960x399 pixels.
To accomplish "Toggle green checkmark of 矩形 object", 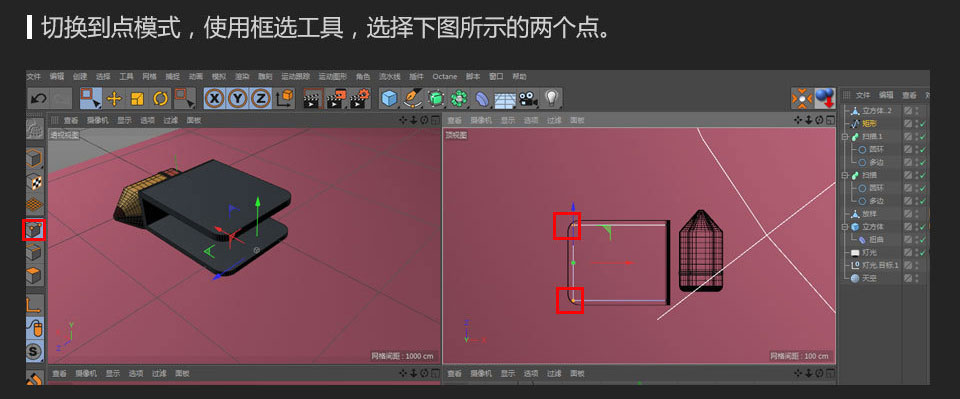I will pos(923,124).
